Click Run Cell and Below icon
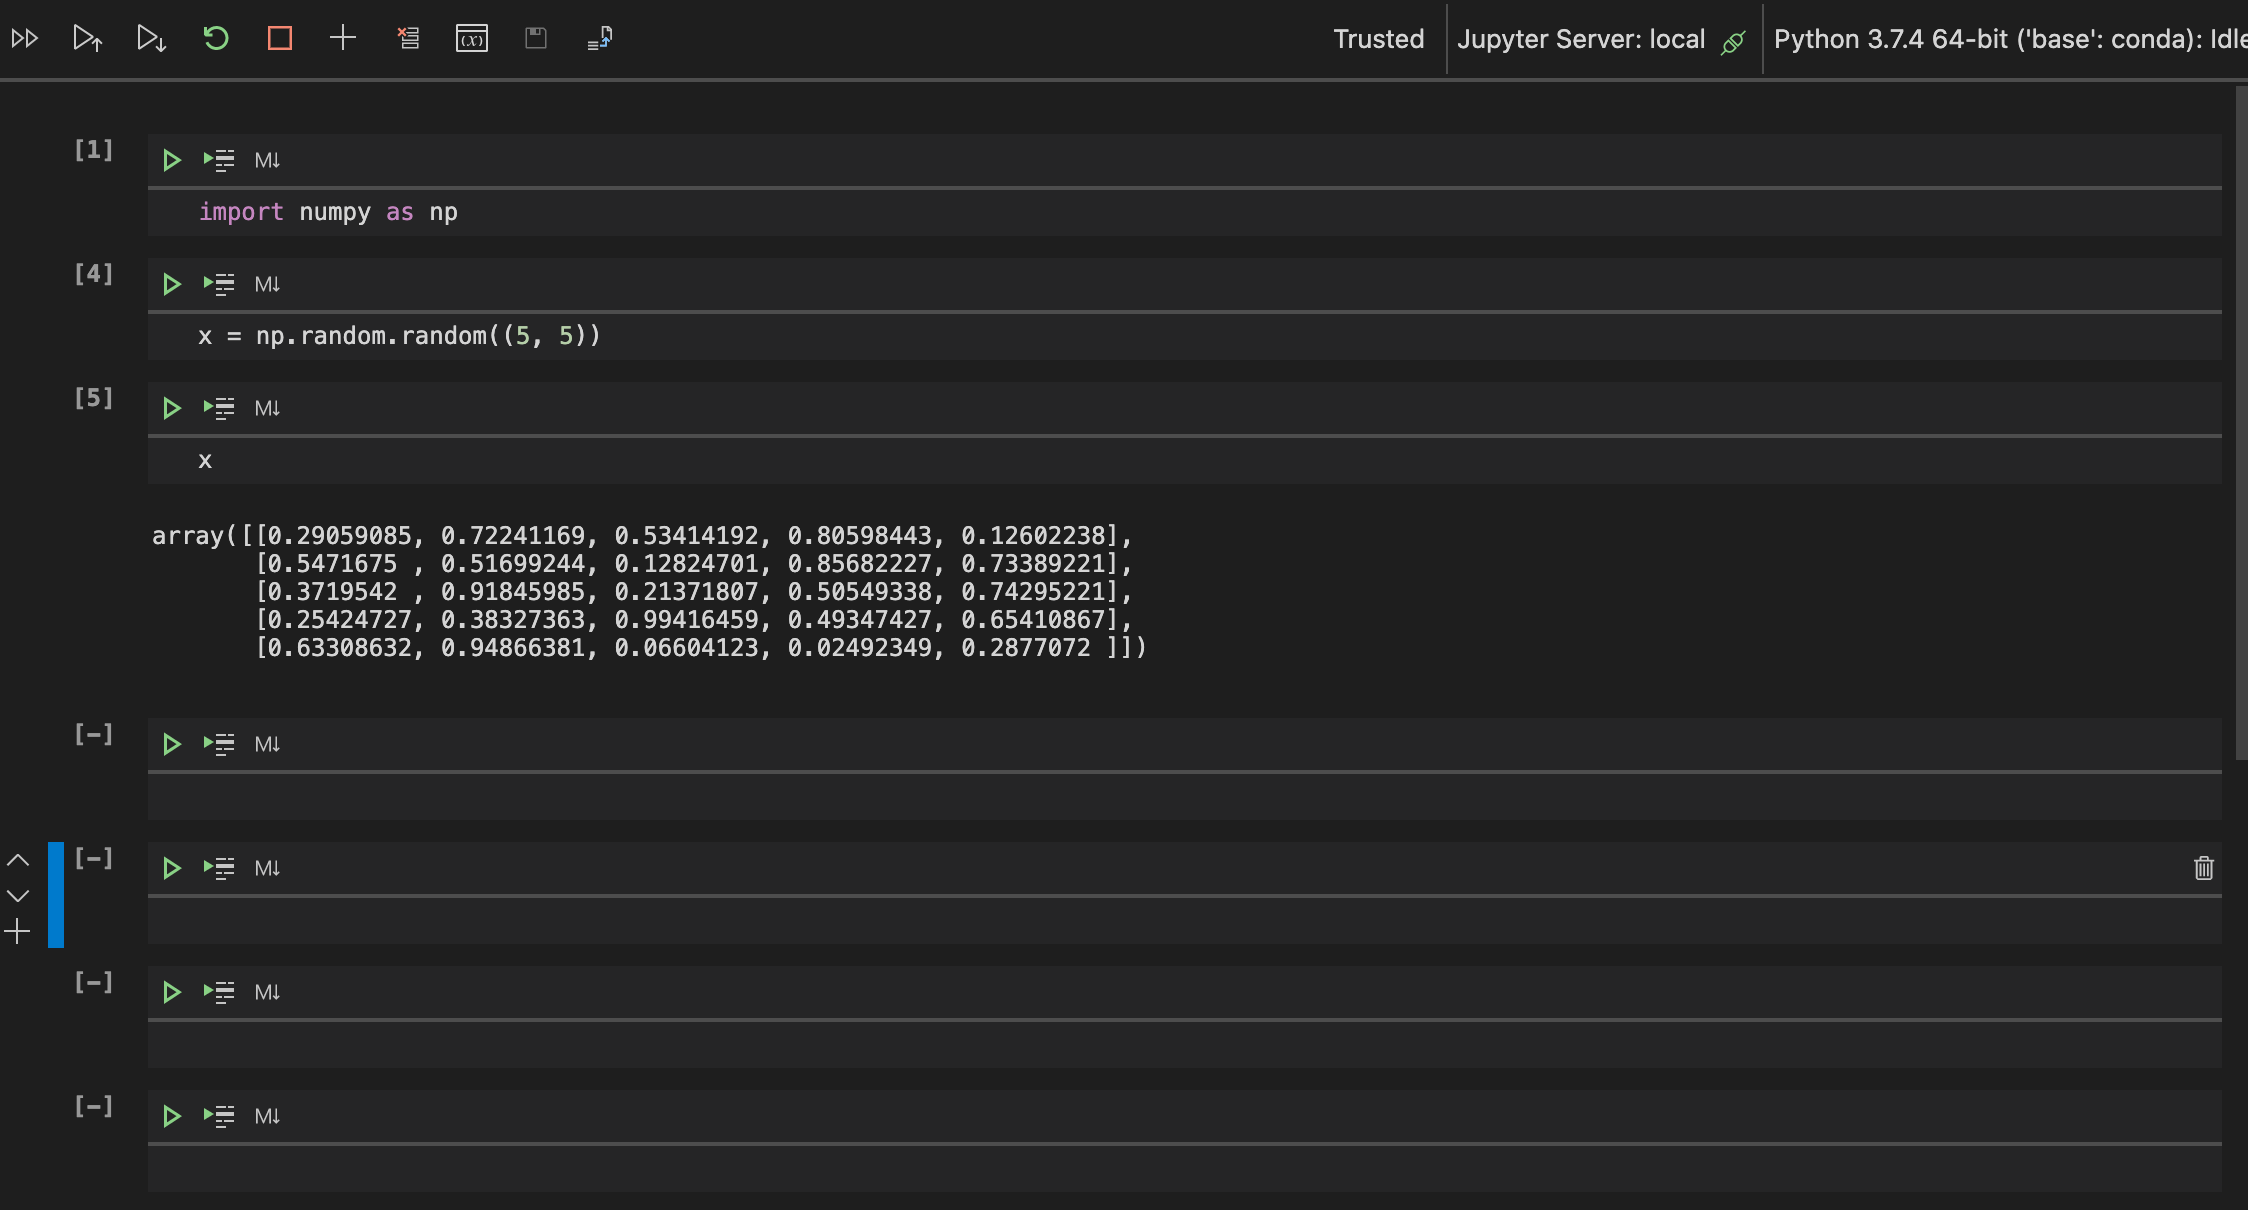The image size is (2248, 1210). [x=151, y=39]
